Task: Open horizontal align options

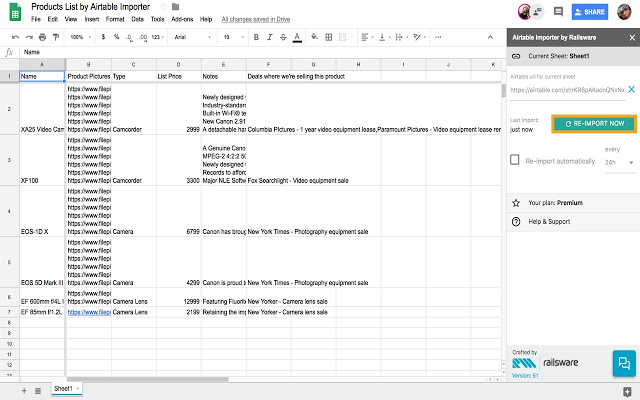Action: (x=366, y=37)
